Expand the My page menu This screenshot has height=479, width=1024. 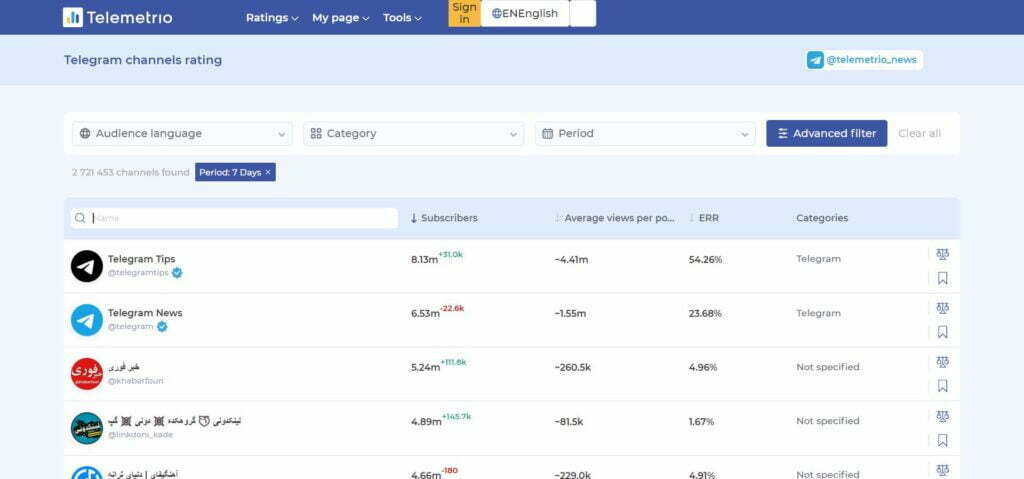coord(340,18)
